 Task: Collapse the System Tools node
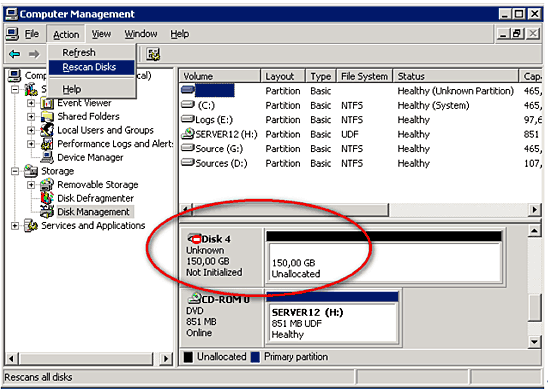point(15,89)
